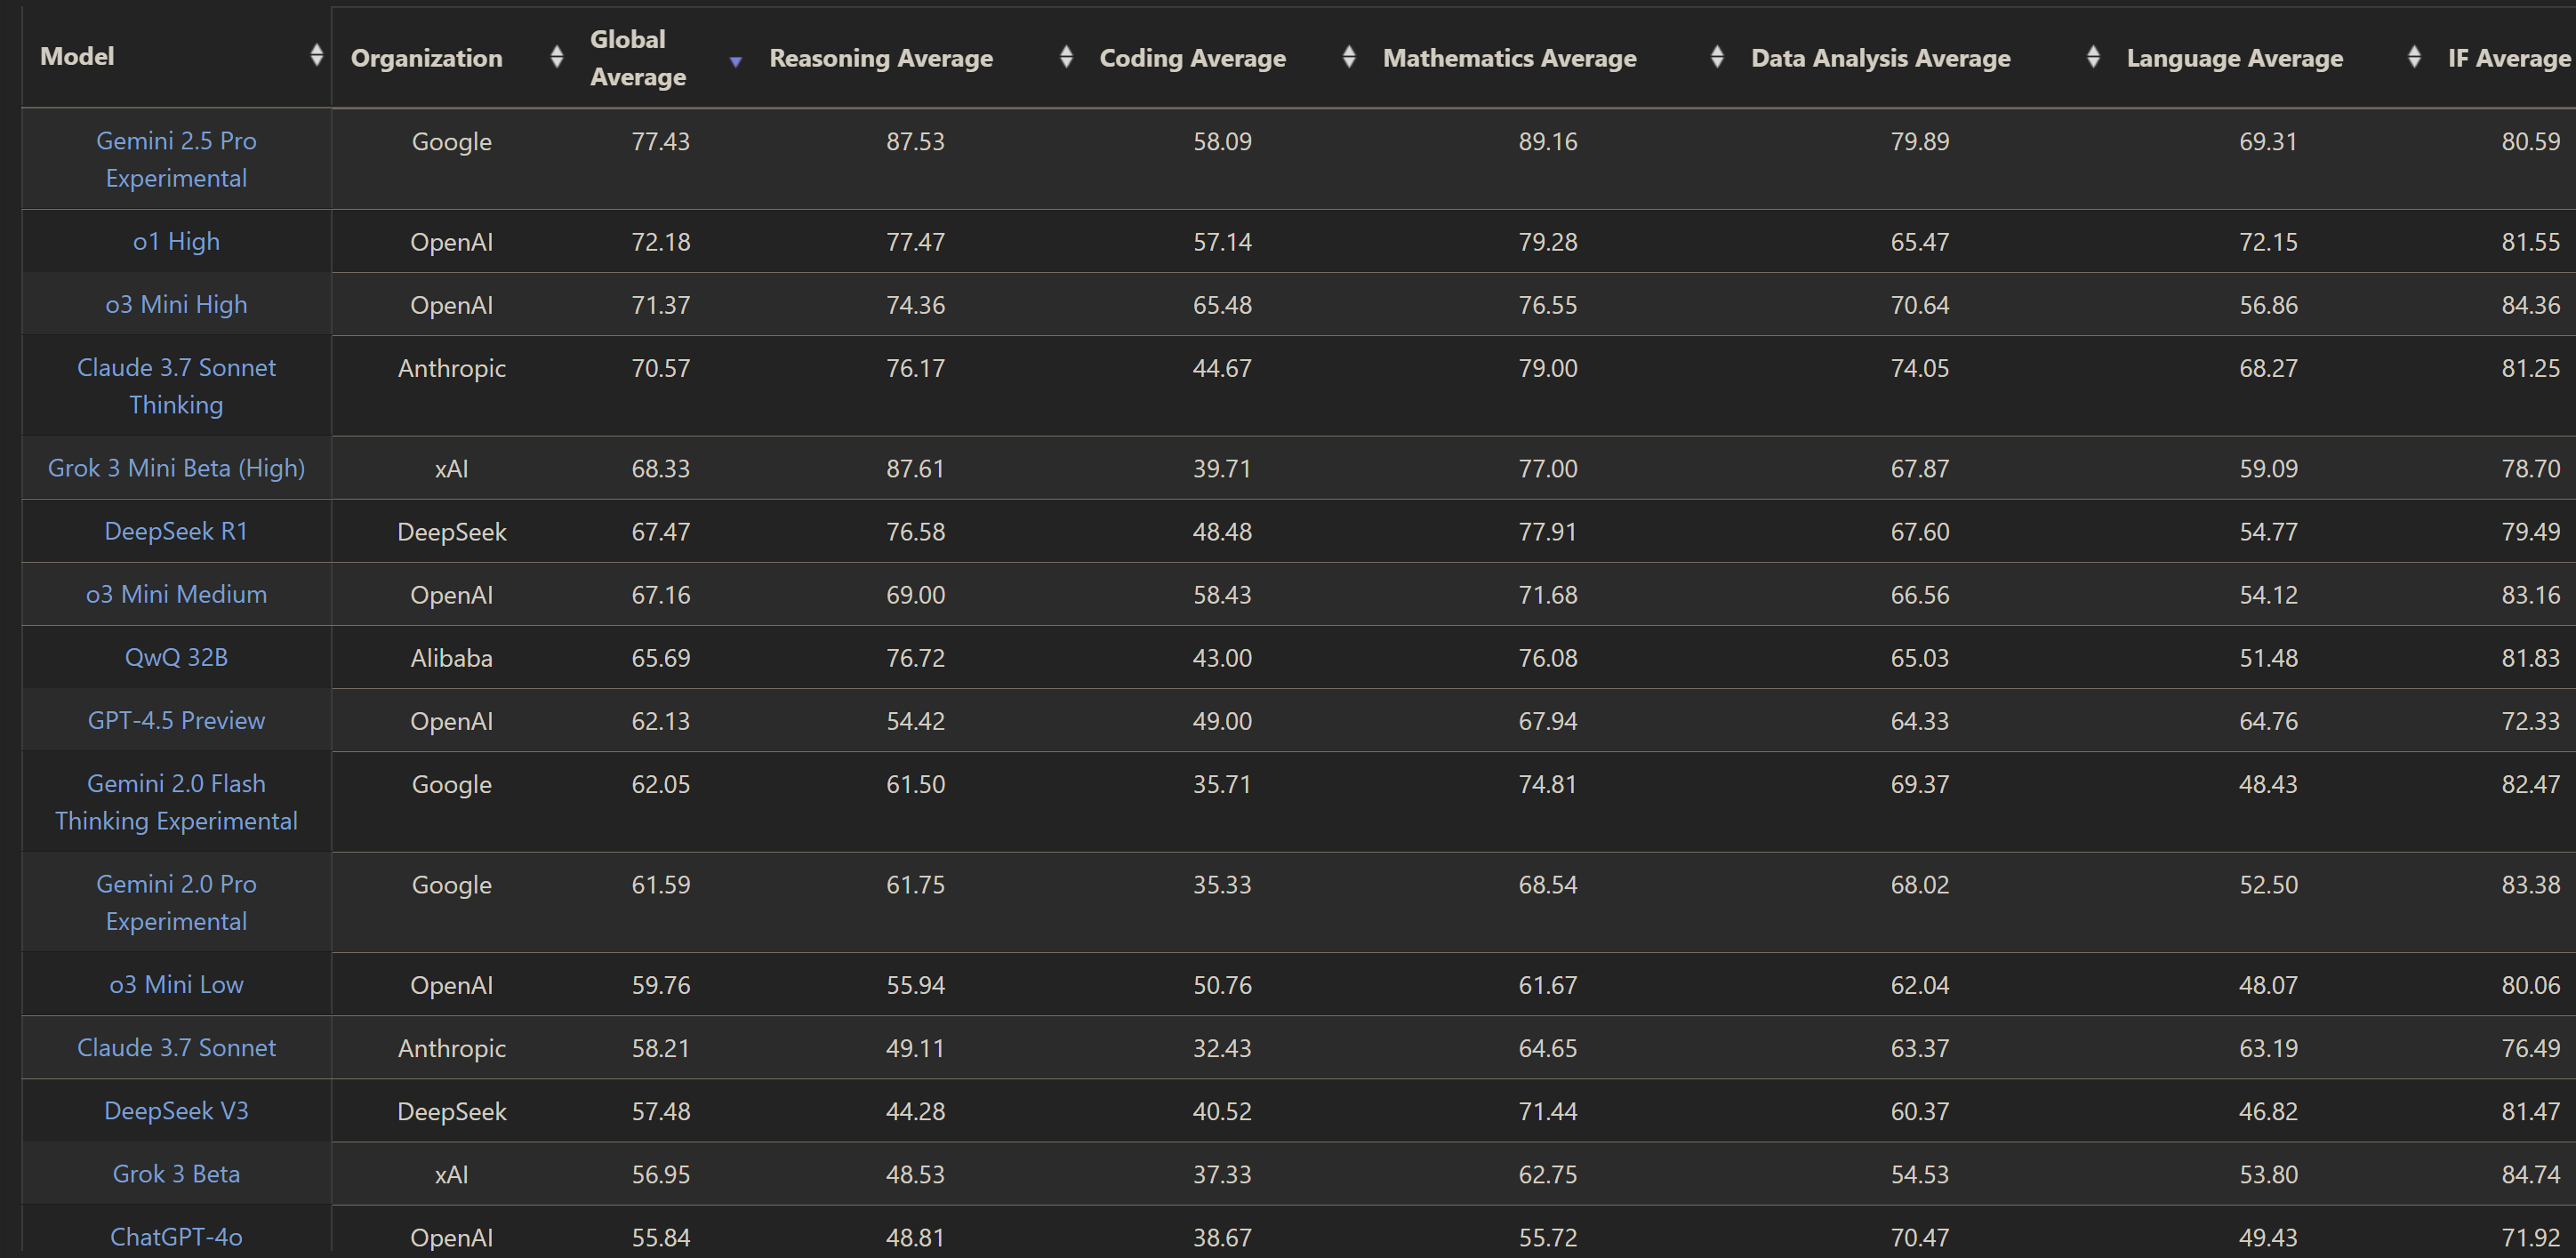Viewport: 2576px width, 1258px height.
Task: Open Gemini 2.5 Pro Experimental link
Action: pyautogui.click(x=176, y=159)
